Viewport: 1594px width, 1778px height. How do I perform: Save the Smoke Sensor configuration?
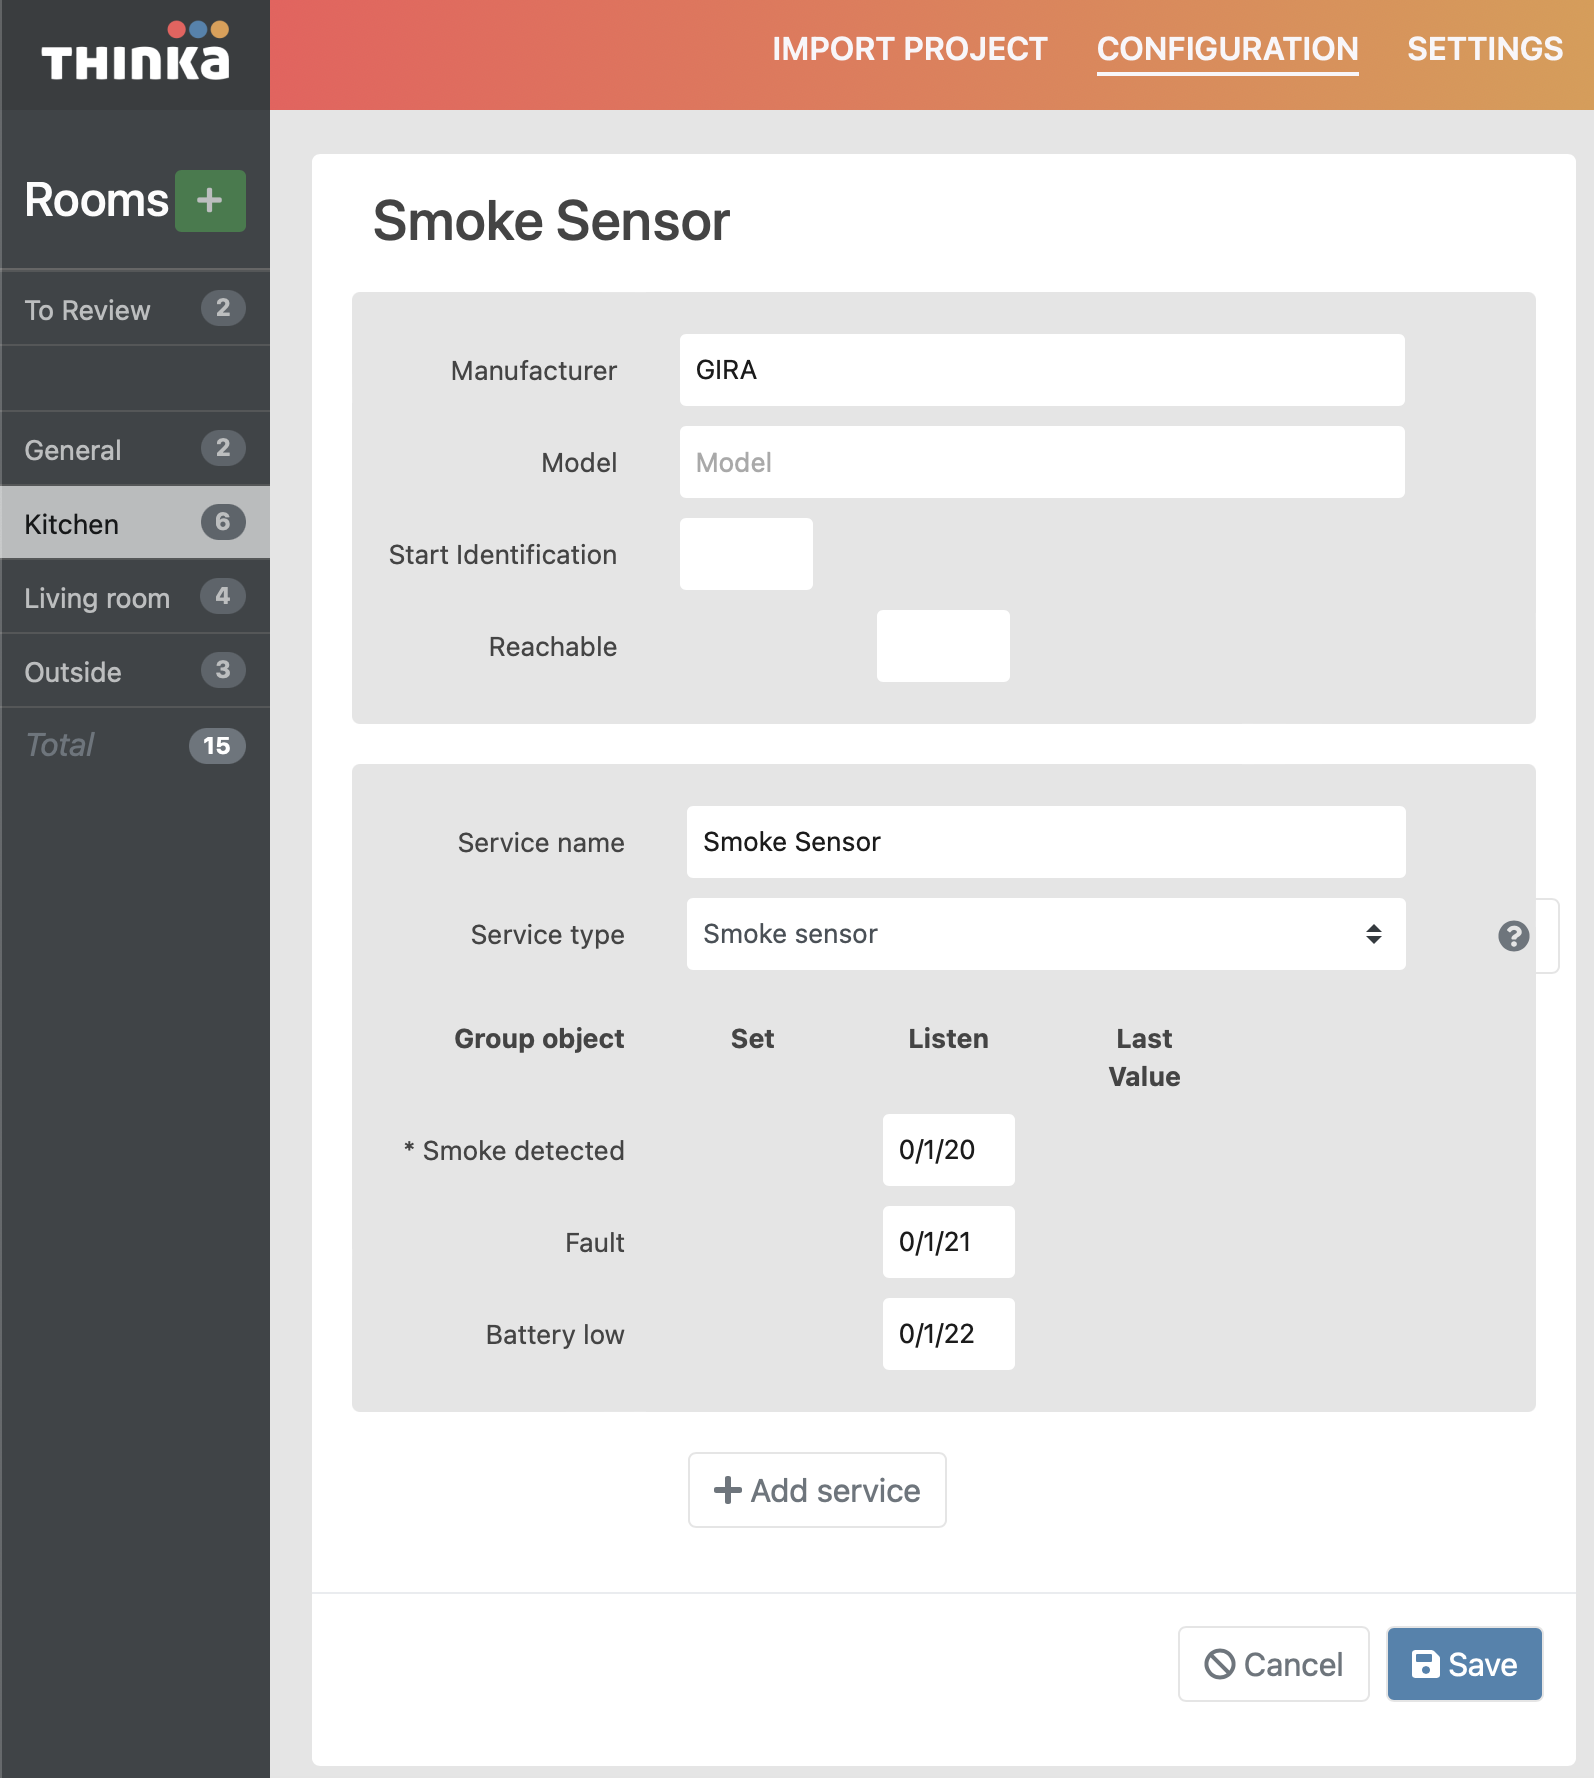[1464, 1664]
